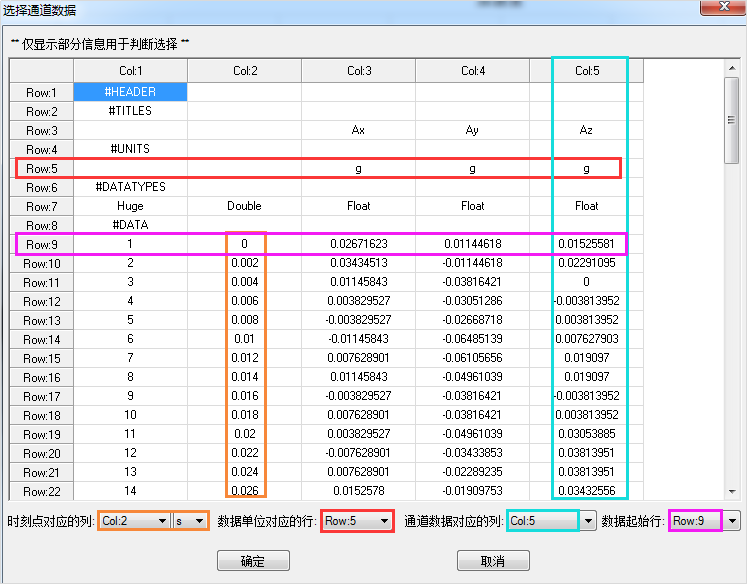Click the -0.02289235 cell
747x585 pixels.
point(472,472)
